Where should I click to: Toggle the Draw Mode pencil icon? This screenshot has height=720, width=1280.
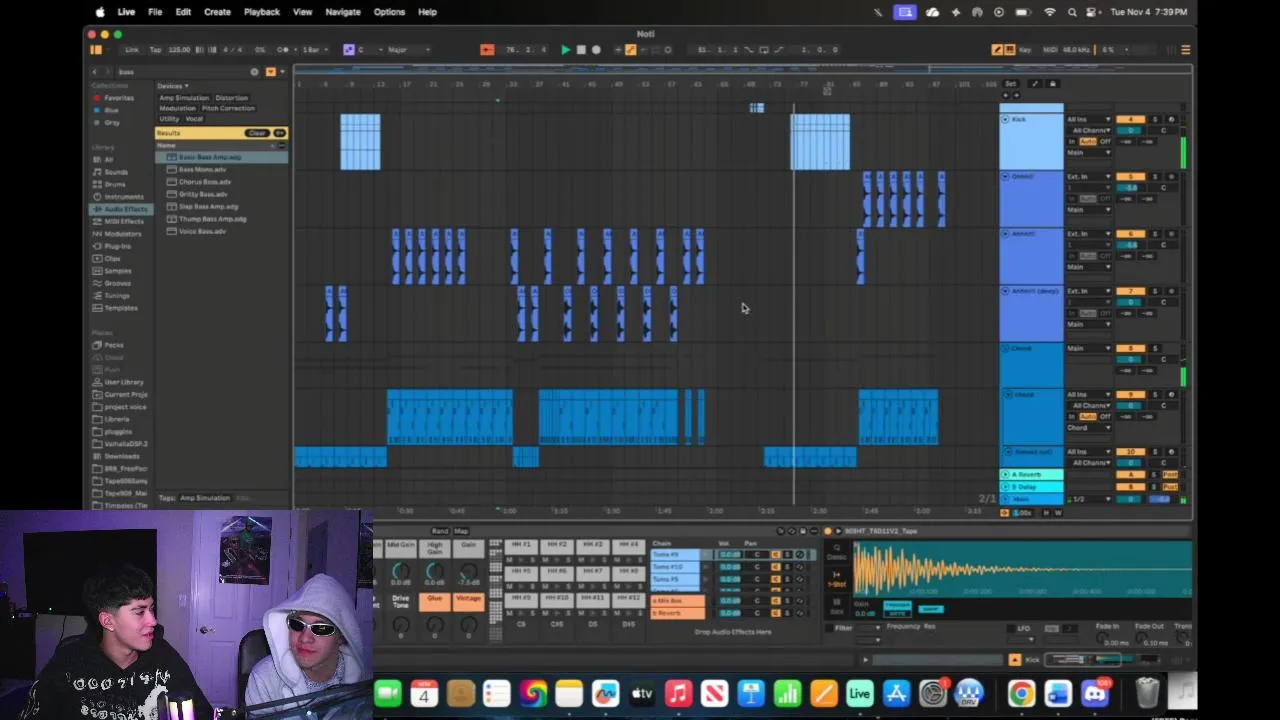pyautogui.click(x=997, y=49)
